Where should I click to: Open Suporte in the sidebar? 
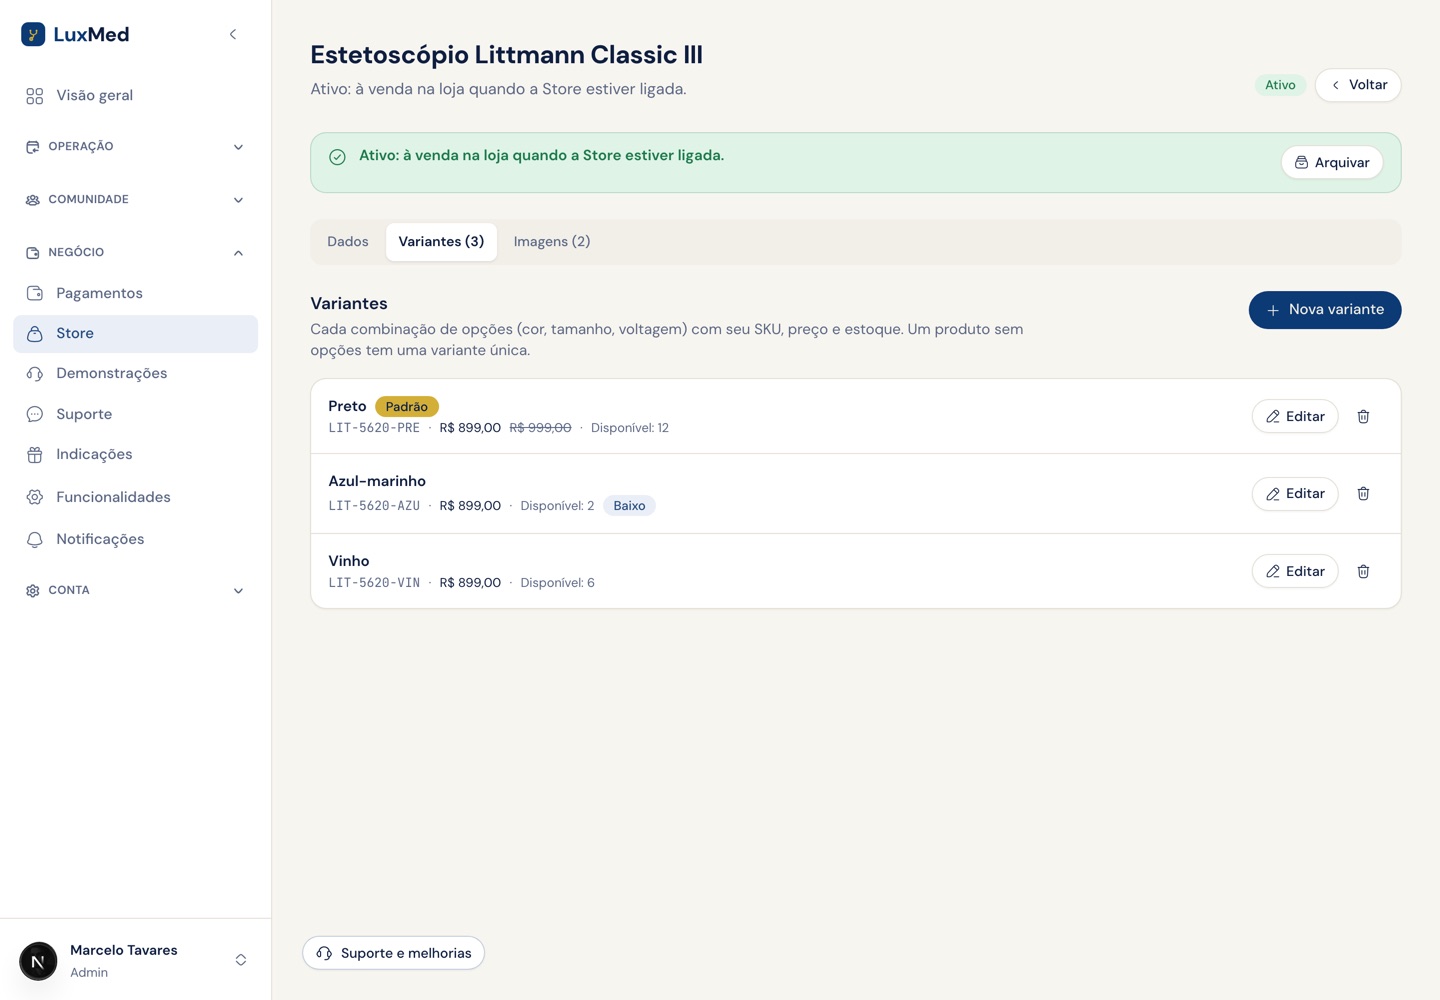point(136,414)
